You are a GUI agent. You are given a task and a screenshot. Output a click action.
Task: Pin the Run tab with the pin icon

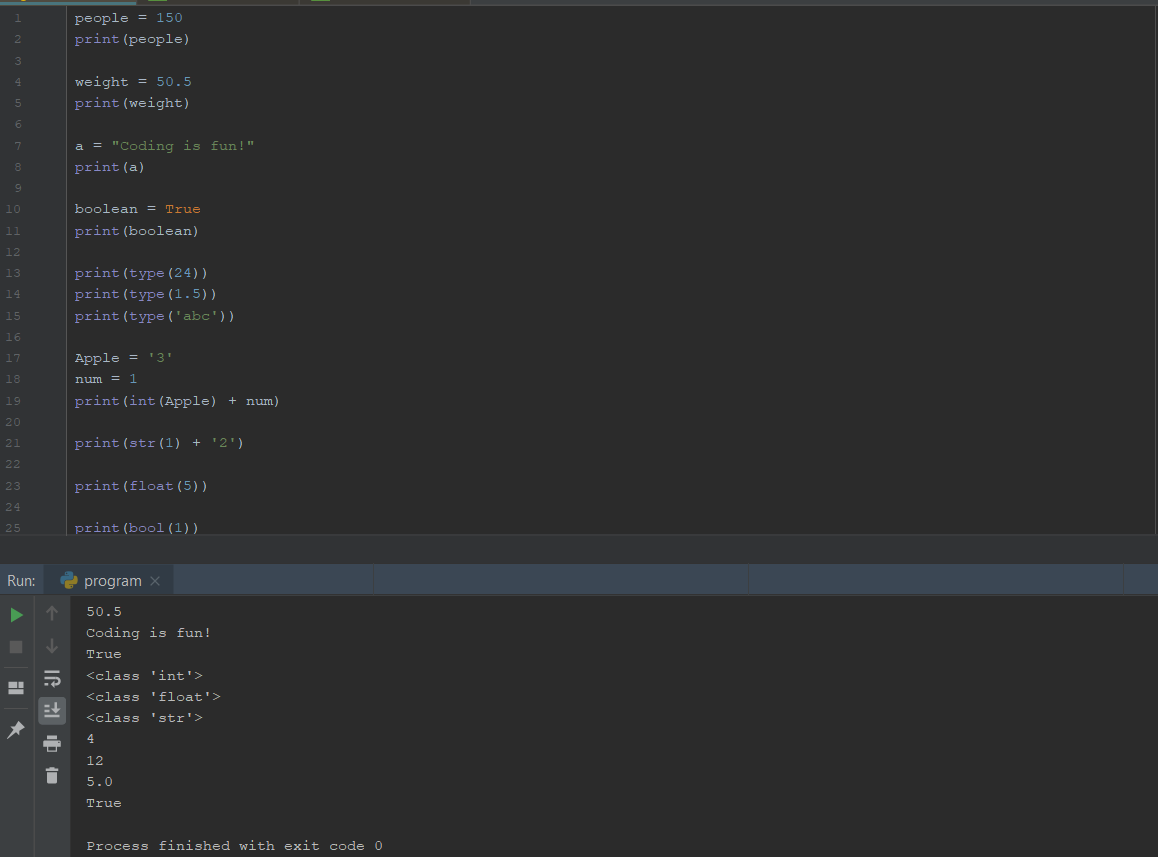16,731
